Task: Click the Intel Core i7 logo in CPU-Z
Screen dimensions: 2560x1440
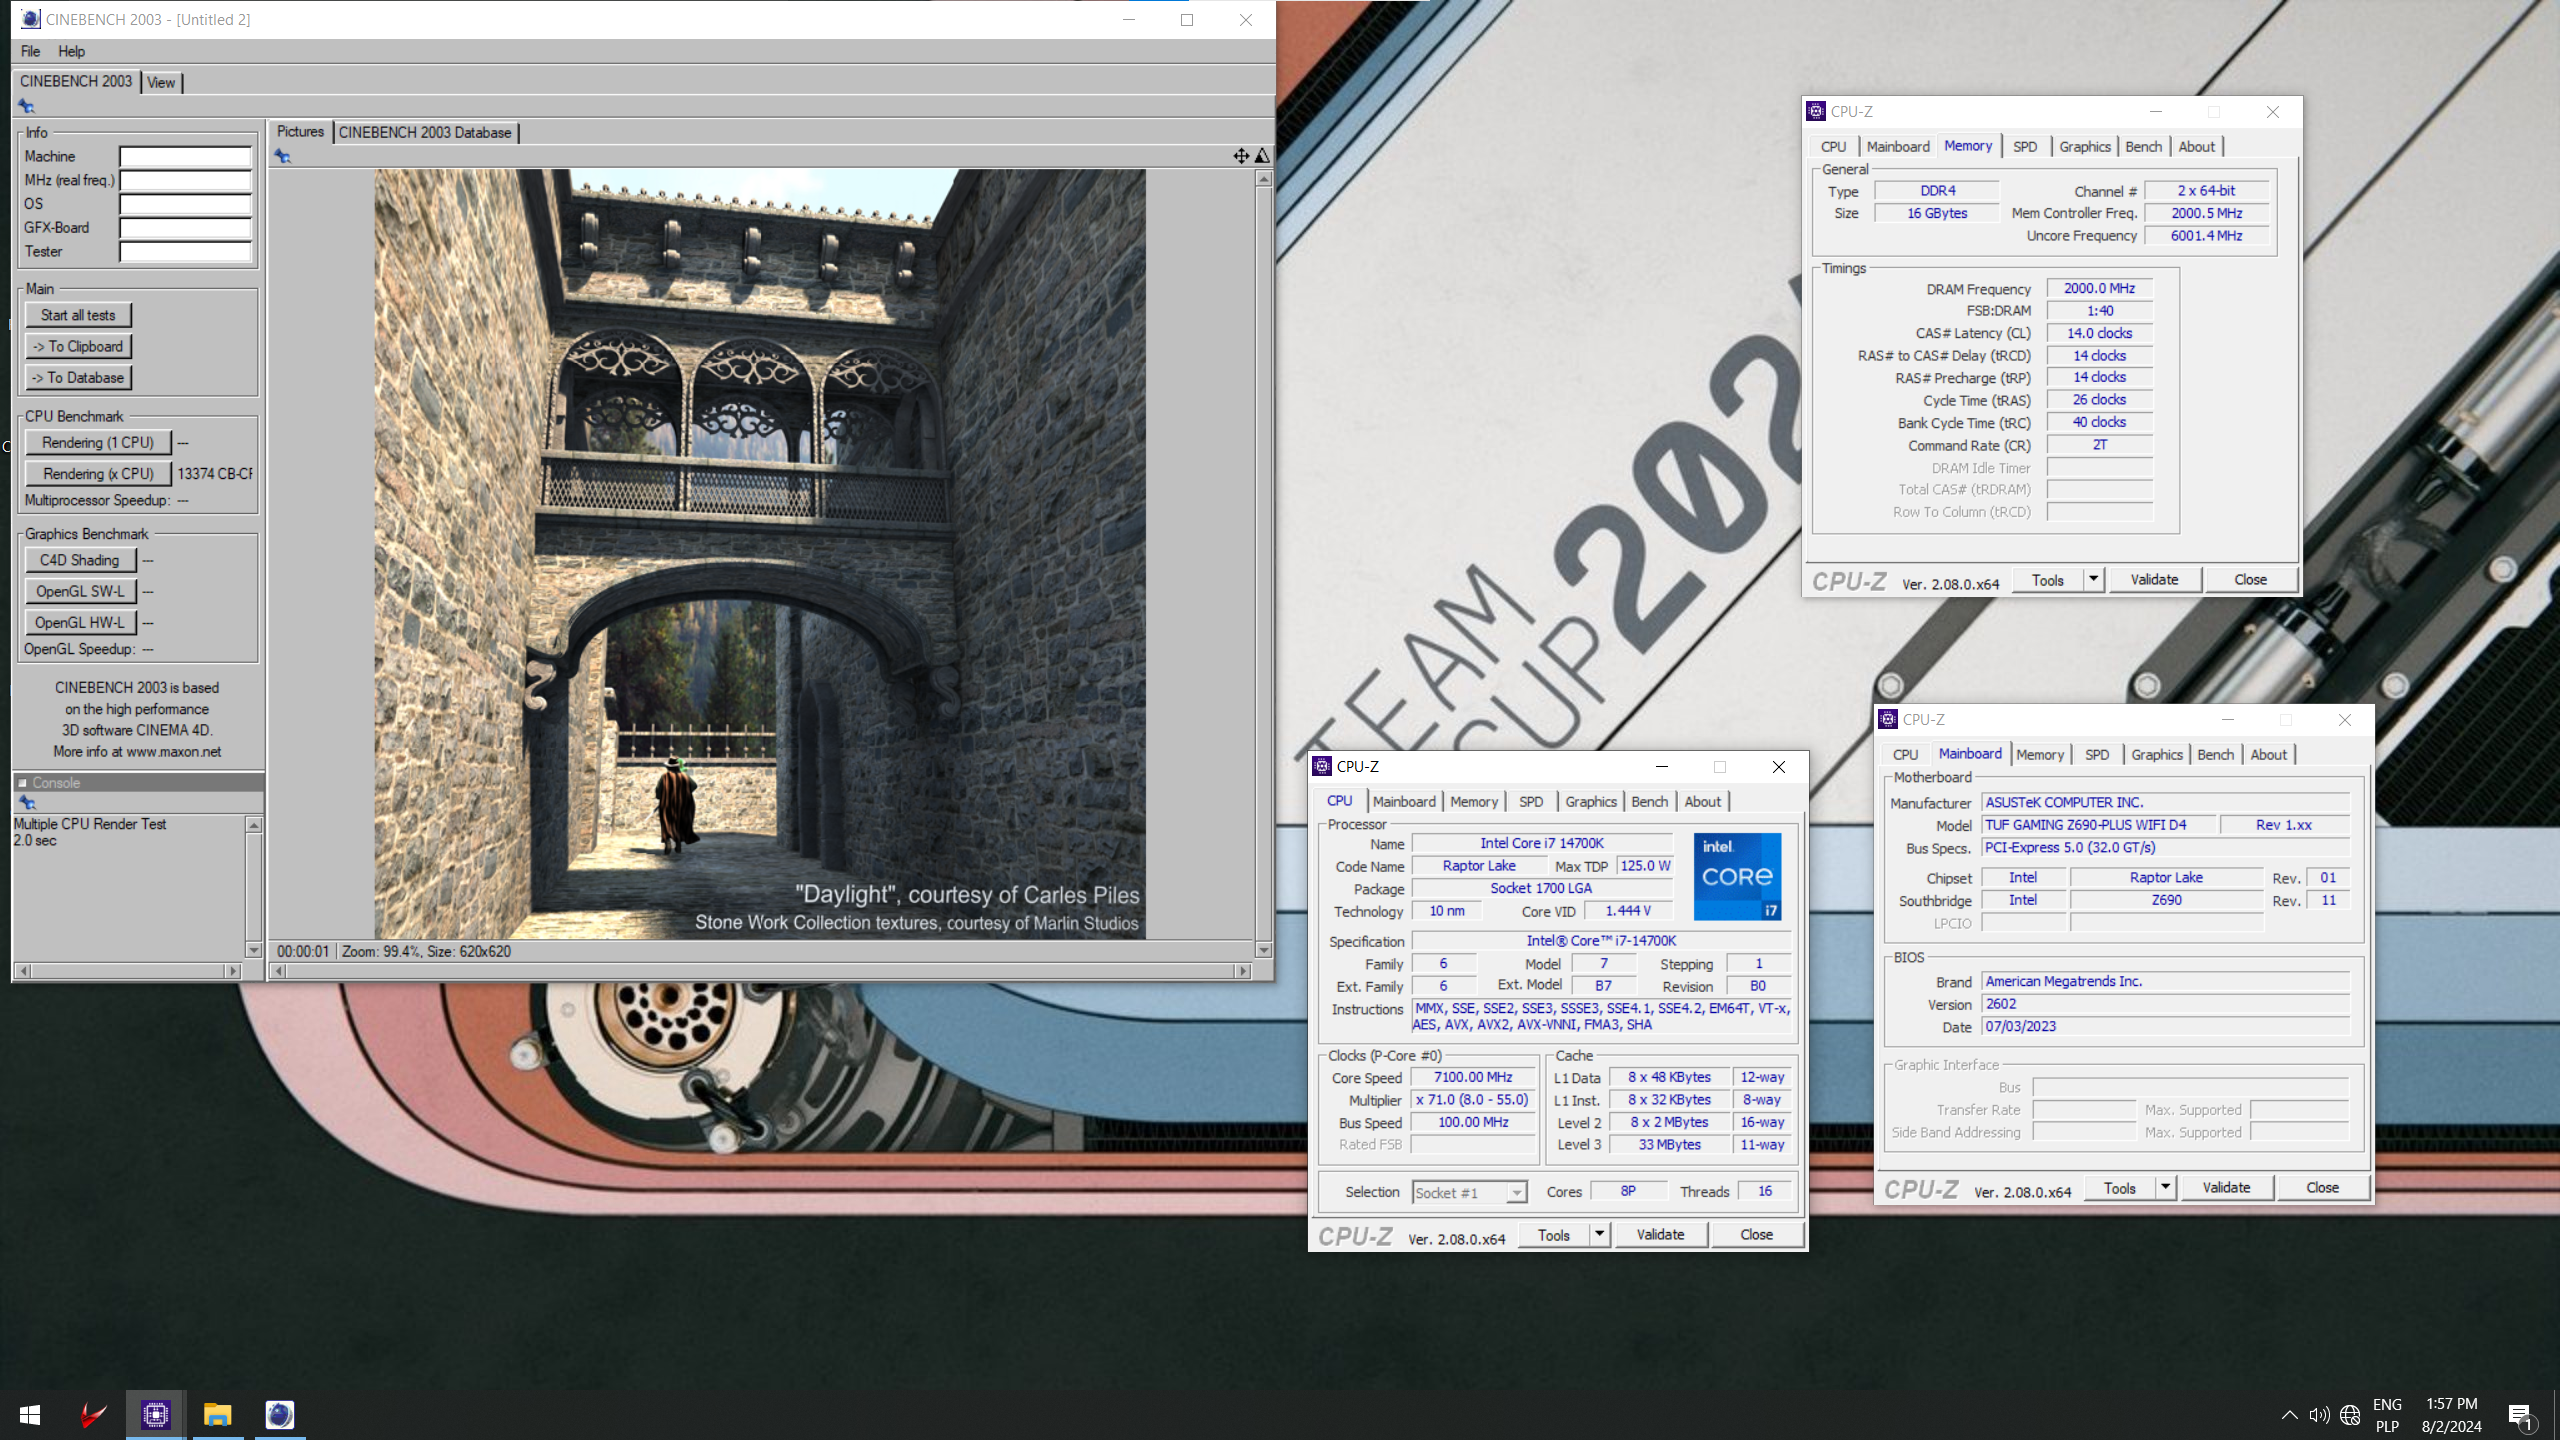Action: 1737,877
